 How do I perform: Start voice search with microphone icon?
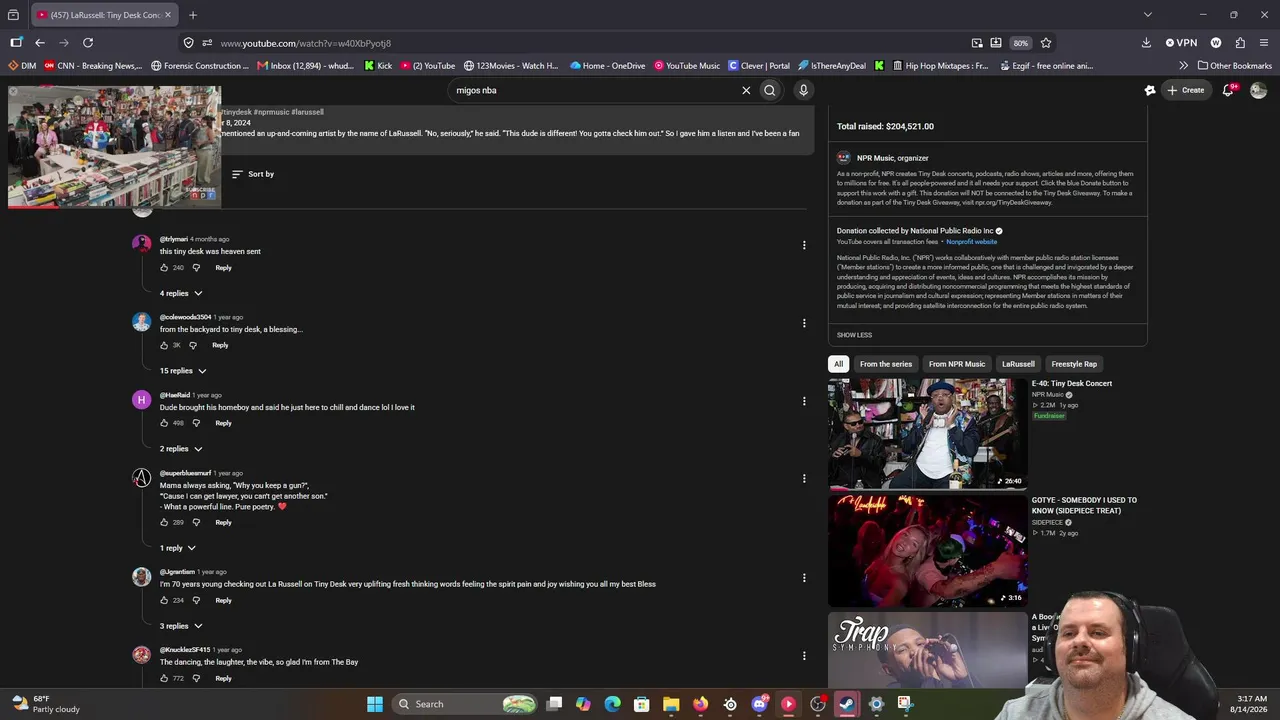803,90
